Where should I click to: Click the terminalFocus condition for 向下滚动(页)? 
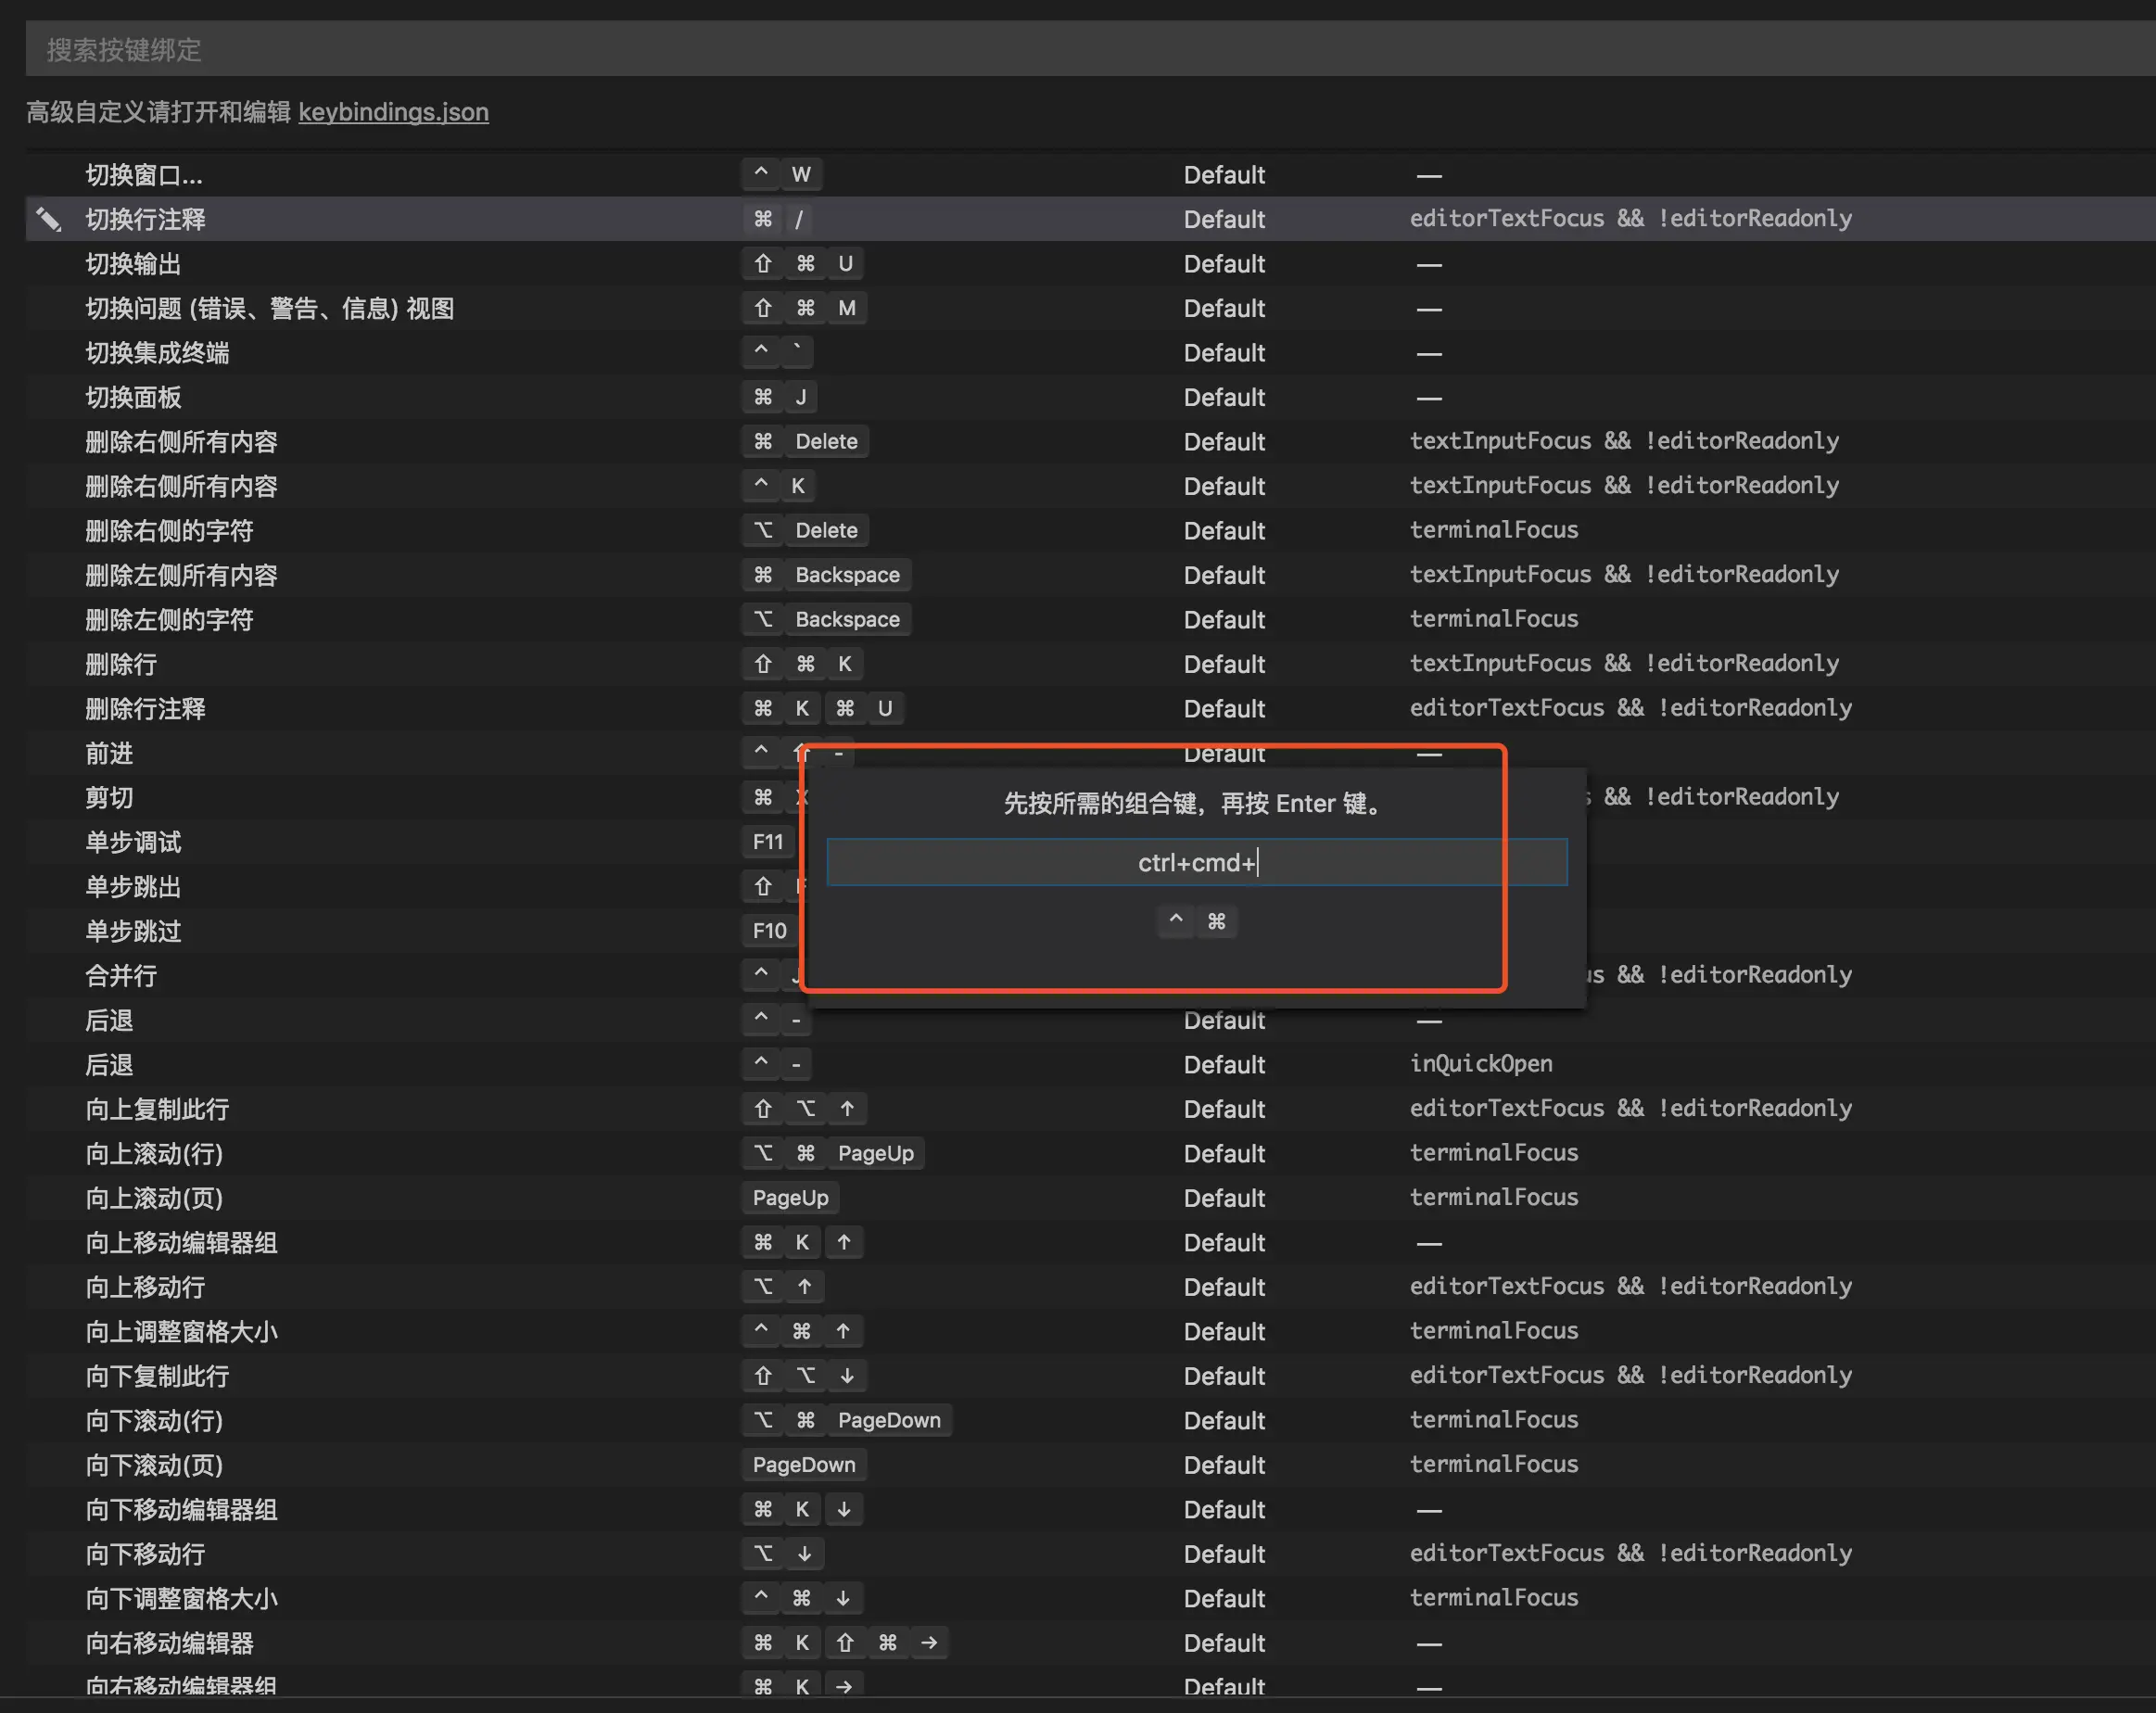[1494, 1464]
